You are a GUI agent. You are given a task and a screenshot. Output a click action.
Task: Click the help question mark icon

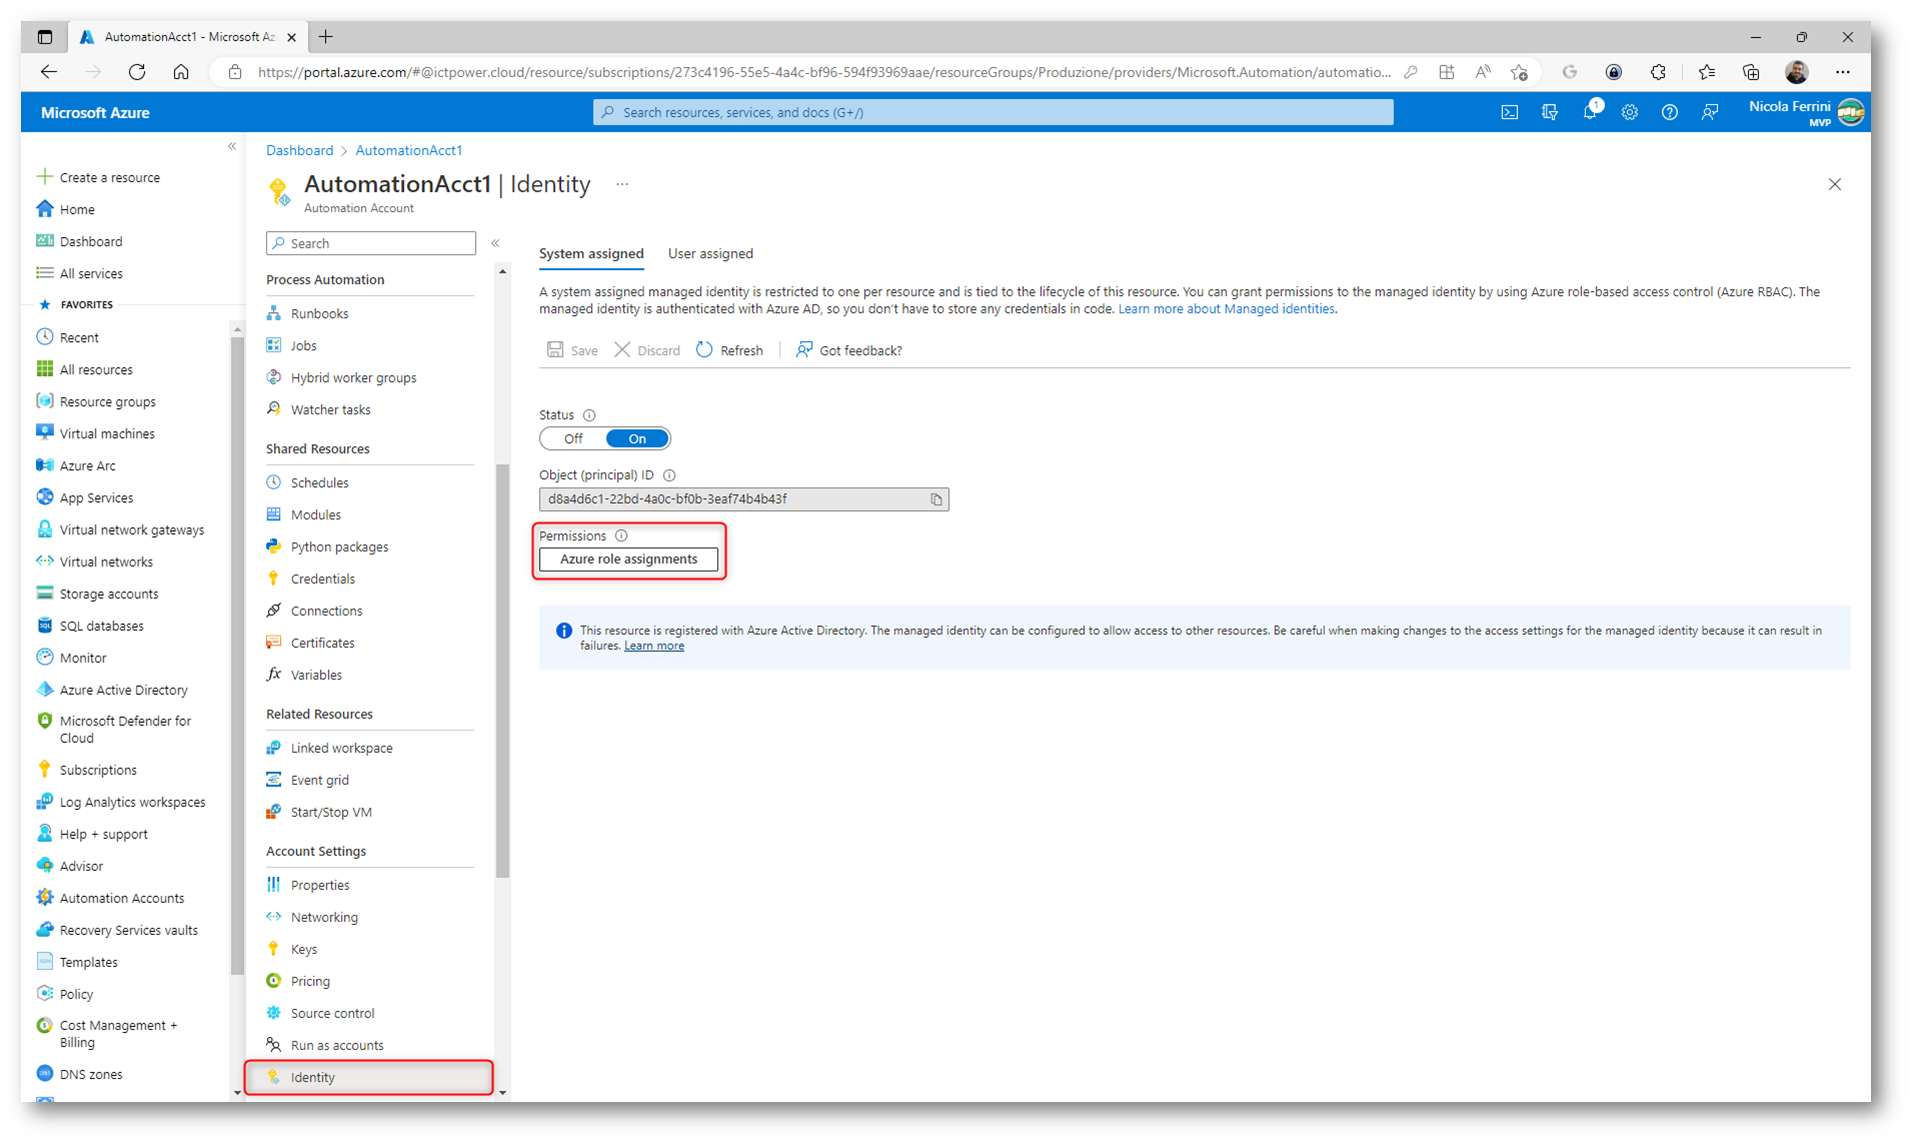[x=1669, y=112]
